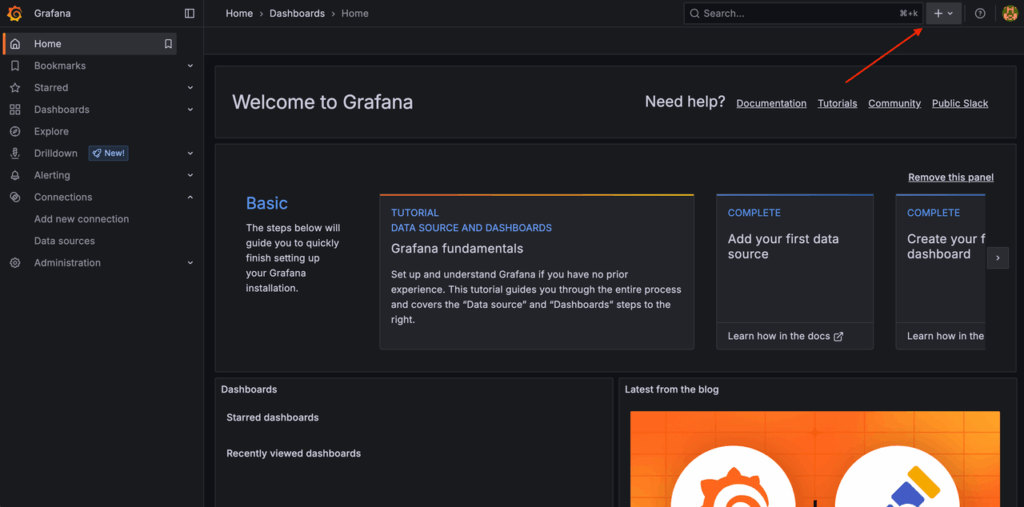The height and width of the screenshot is (507, 1024).
Task: Open the plus New dropdown
Action: tap(944, 13)
